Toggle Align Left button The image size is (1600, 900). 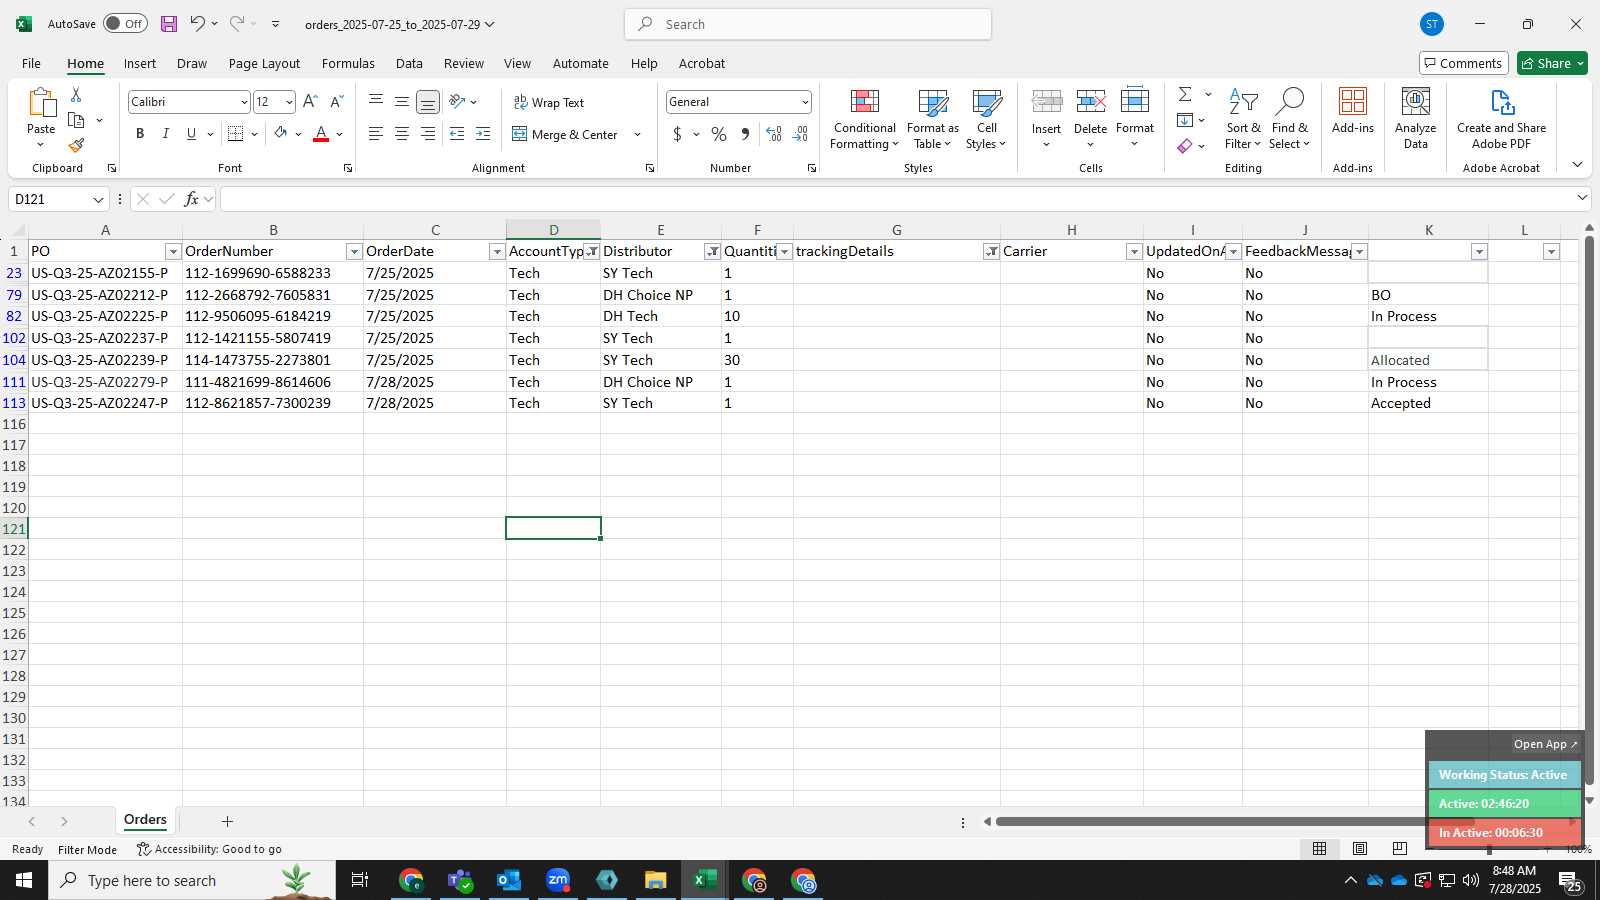[x=375, y=134]
